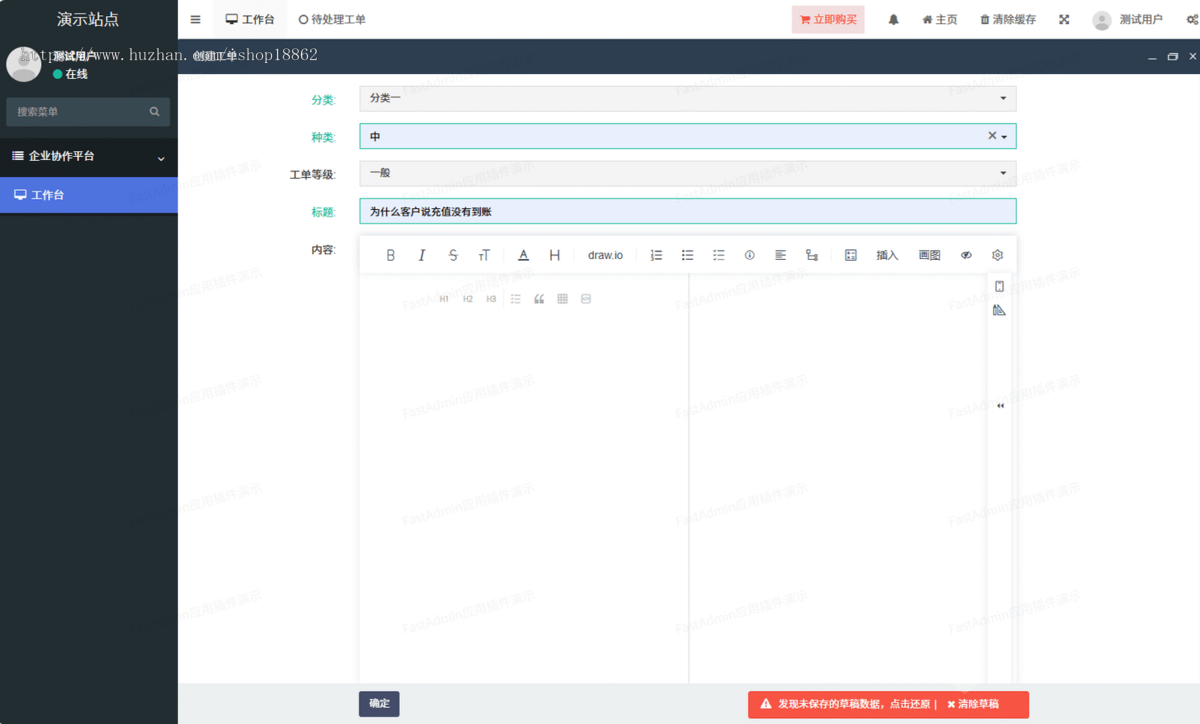Insert a table from the sub-toolbar

pyautogui.click(x=562, y=299)
